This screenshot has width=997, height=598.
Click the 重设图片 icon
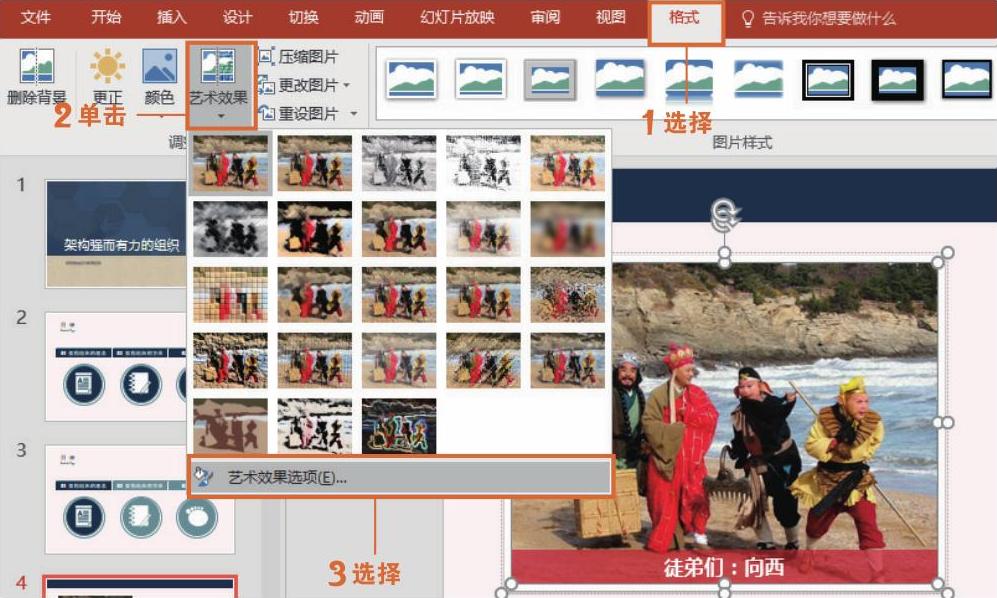pyautogui.click(x=267, y=113)
